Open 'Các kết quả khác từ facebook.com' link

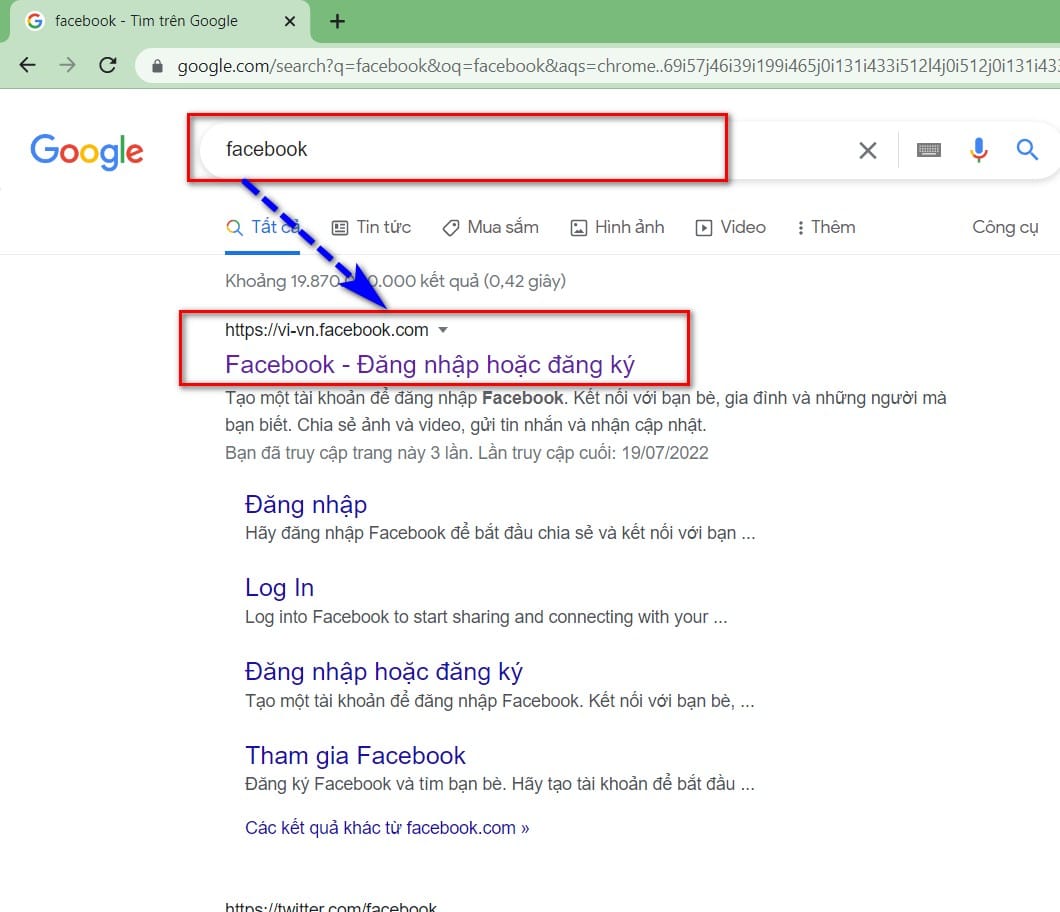click(387, 827)
